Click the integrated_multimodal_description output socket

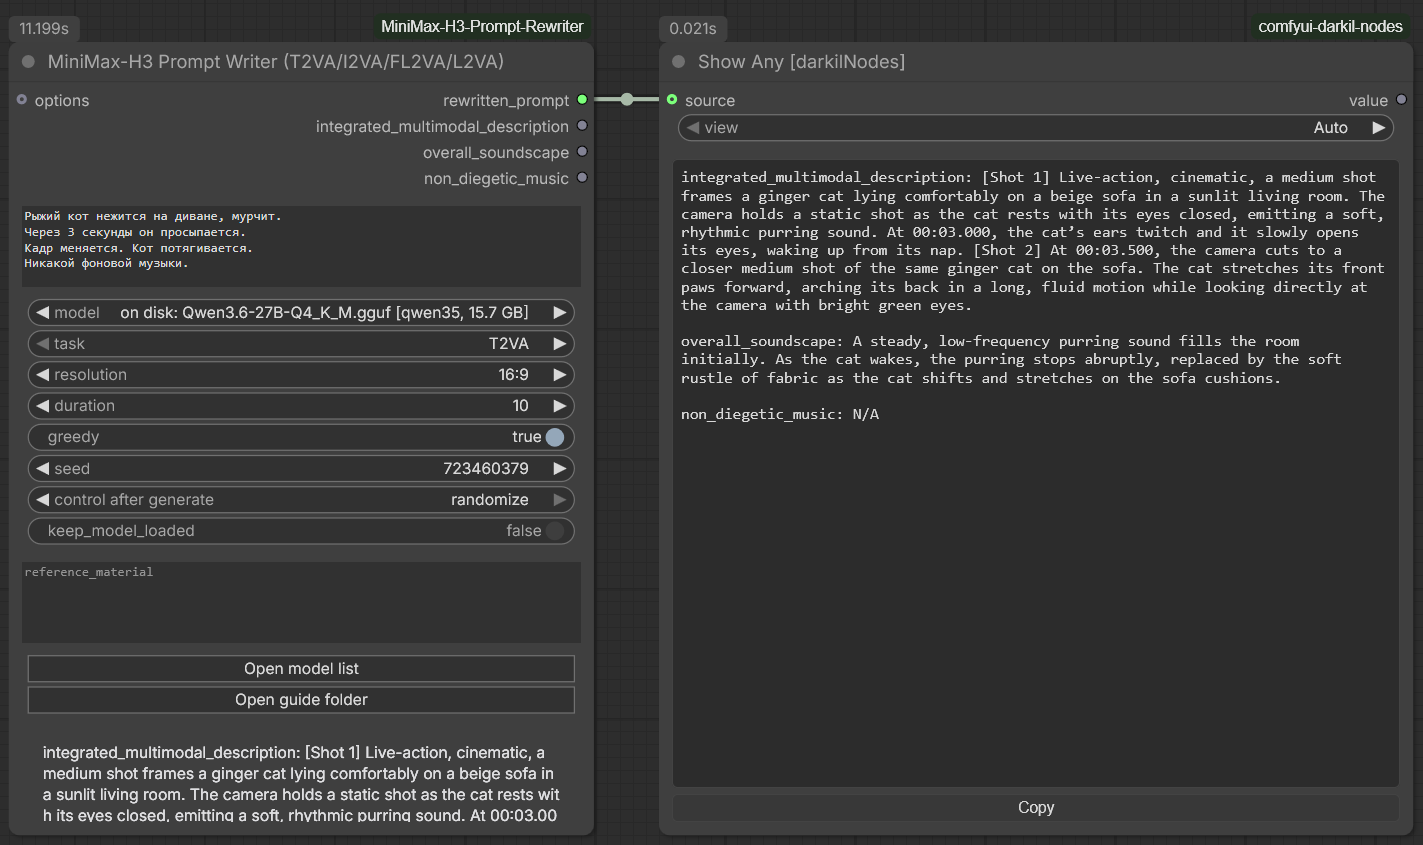582,126
